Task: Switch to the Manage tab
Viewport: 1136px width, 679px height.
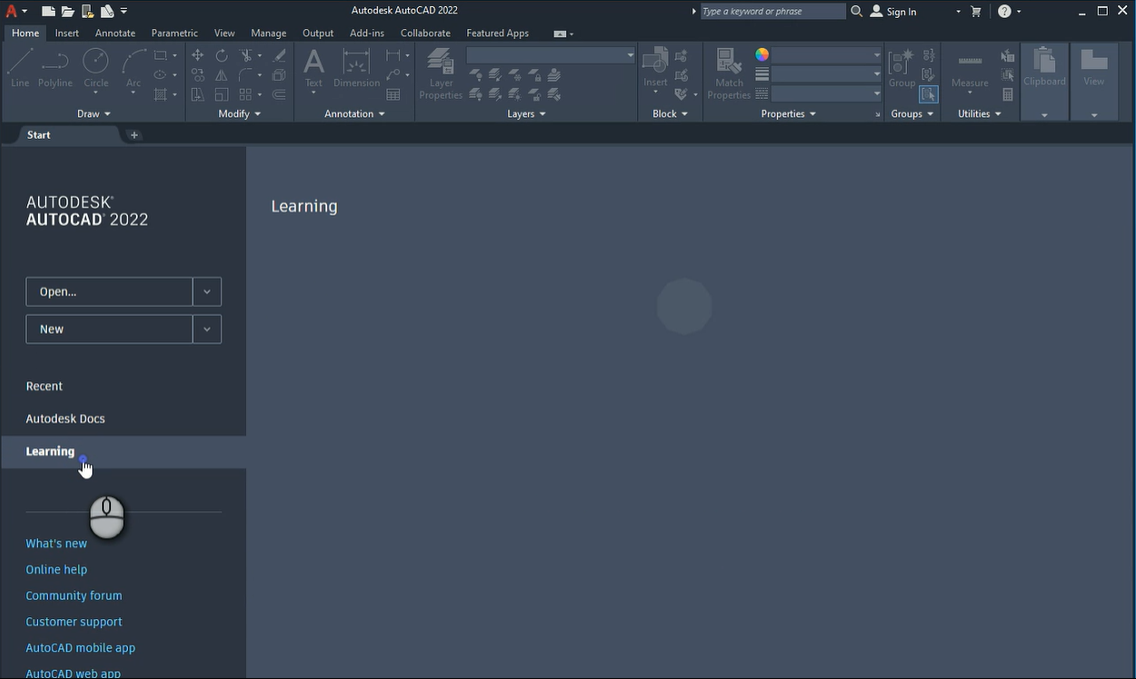Action: click(268, 33)
